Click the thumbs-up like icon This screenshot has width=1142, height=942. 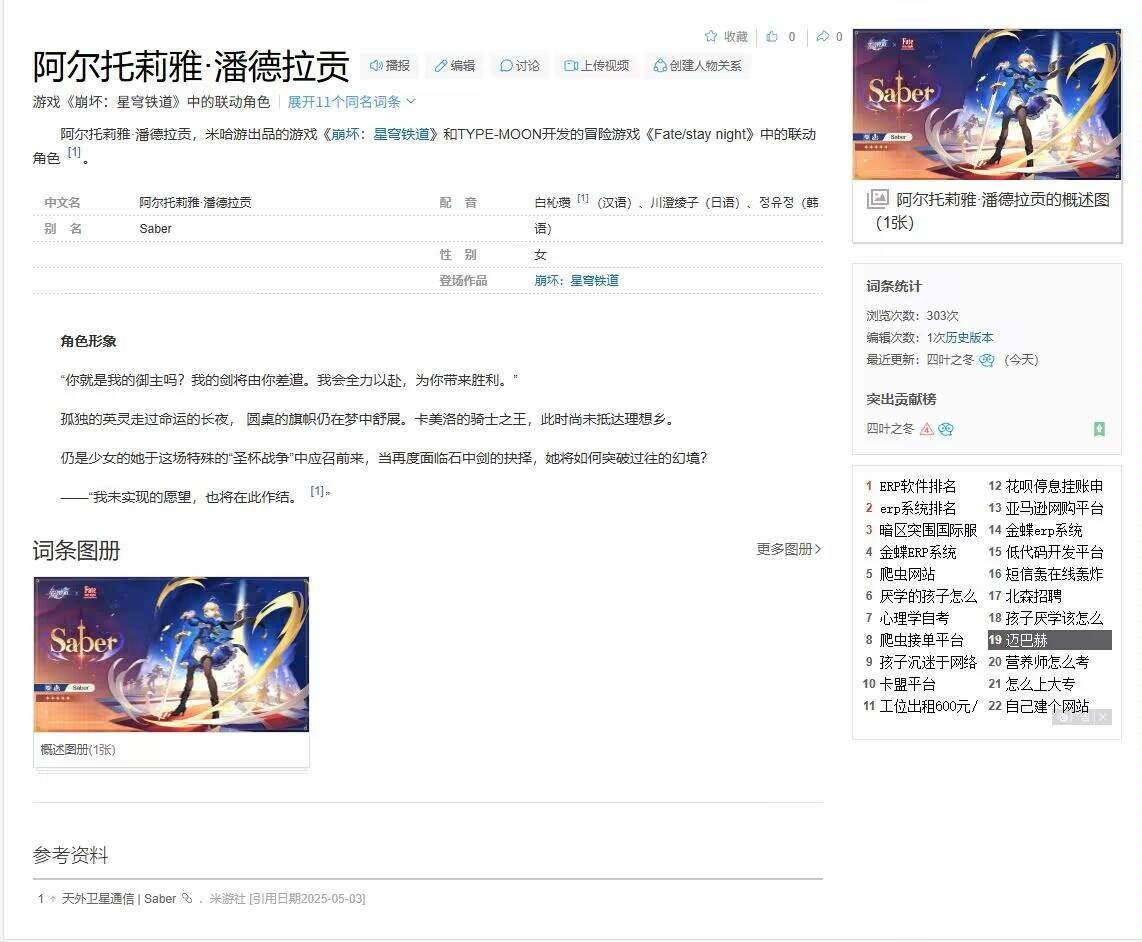(x=772, y=36)
